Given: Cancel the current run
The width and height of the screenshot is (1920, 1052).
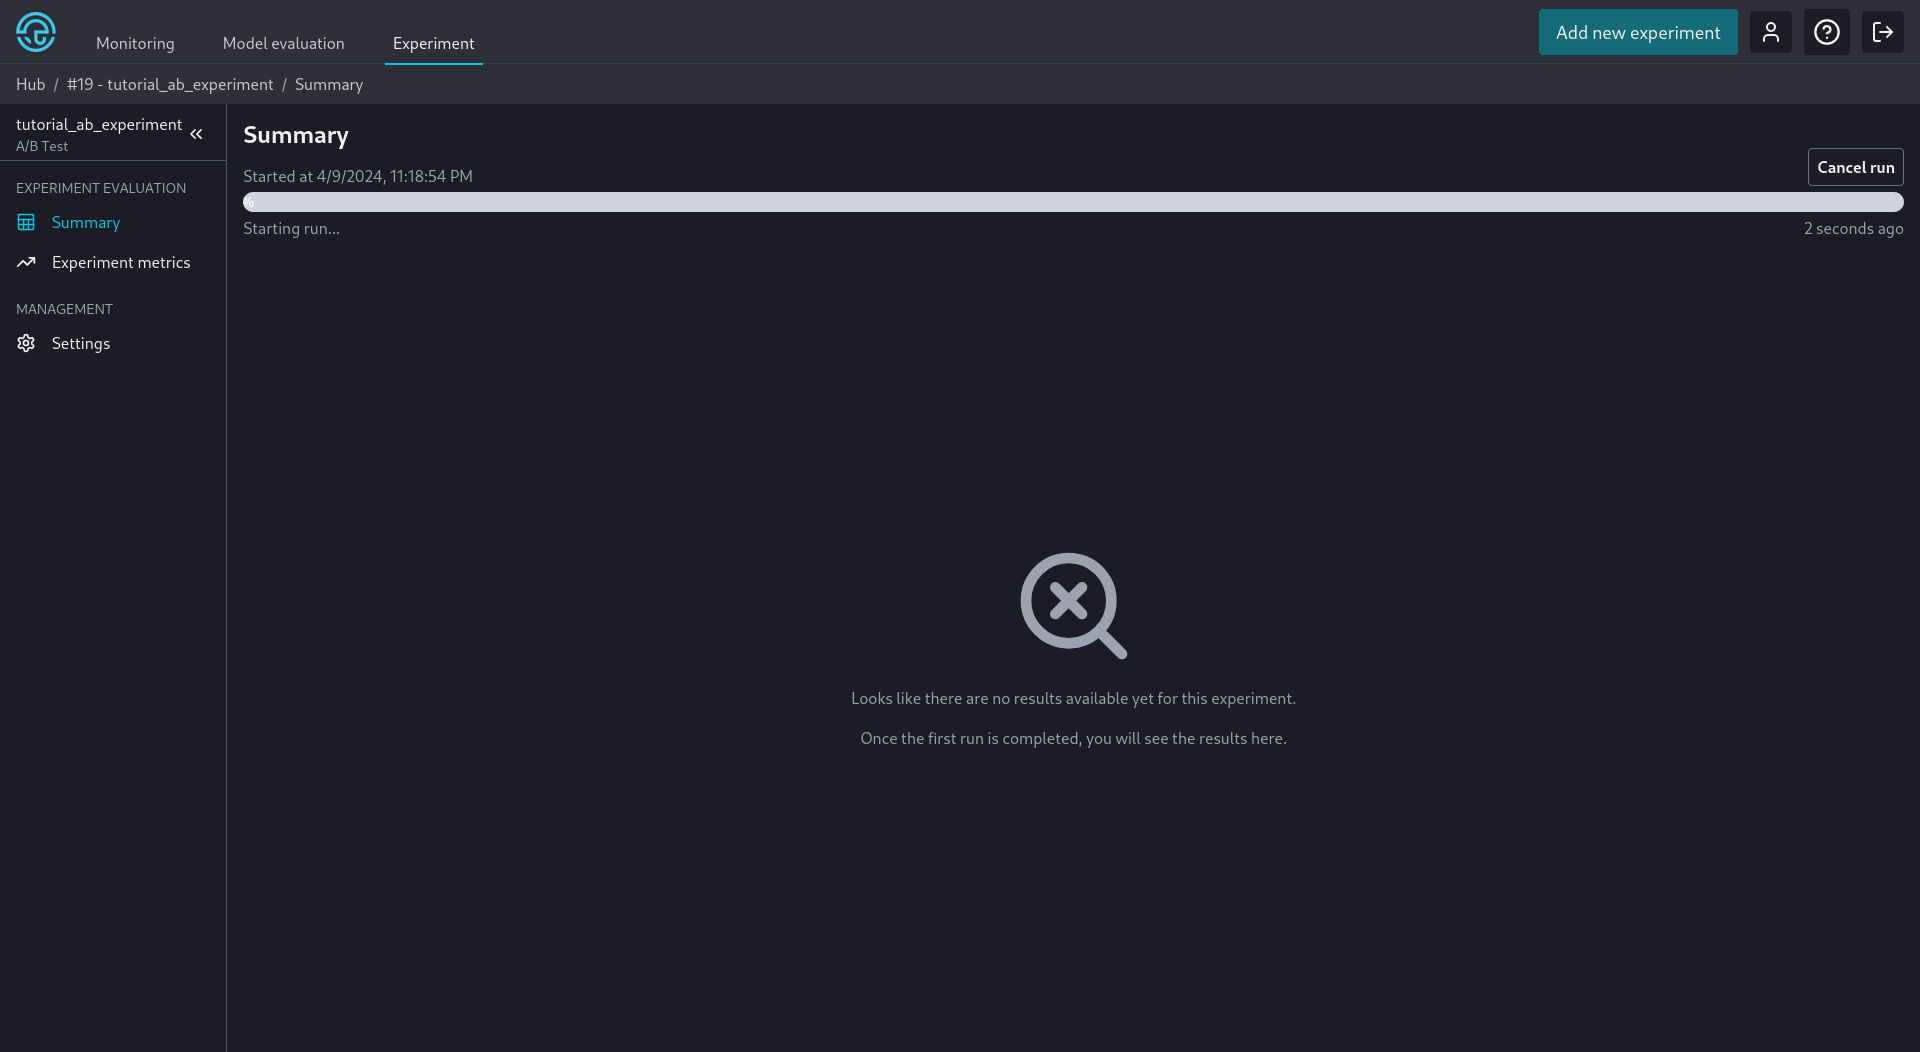Looking at the screenshot, I should (x=1855, y=167).
